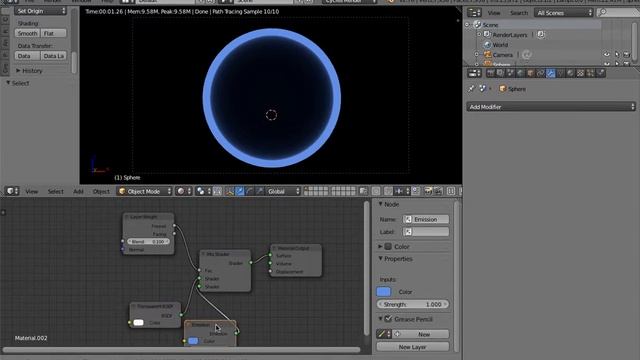Open the Outliner View menu
This screenshot has width=640, height=360.
pos(494,13)
